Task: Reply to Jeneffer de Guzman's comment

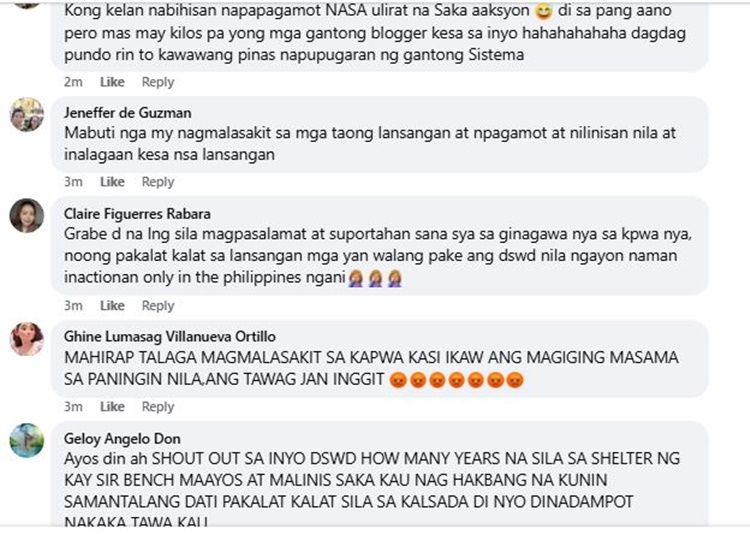Action: [x=158, y=182]
